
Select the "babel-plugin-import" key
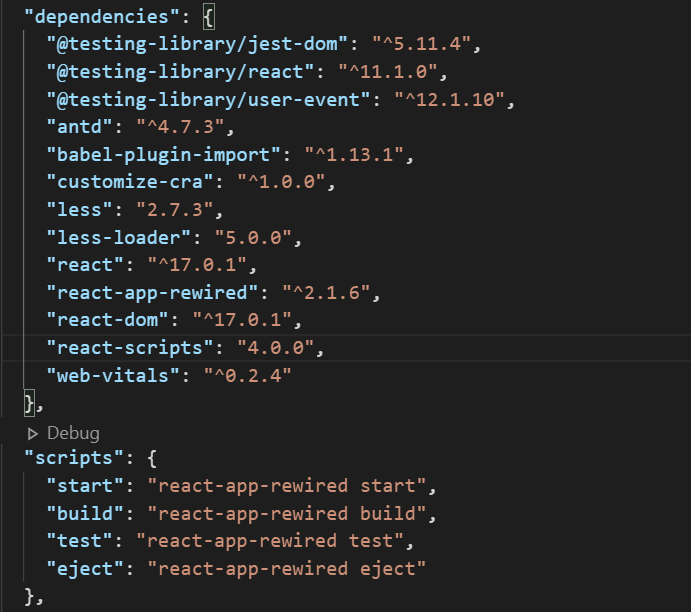(x=163, y=155)
